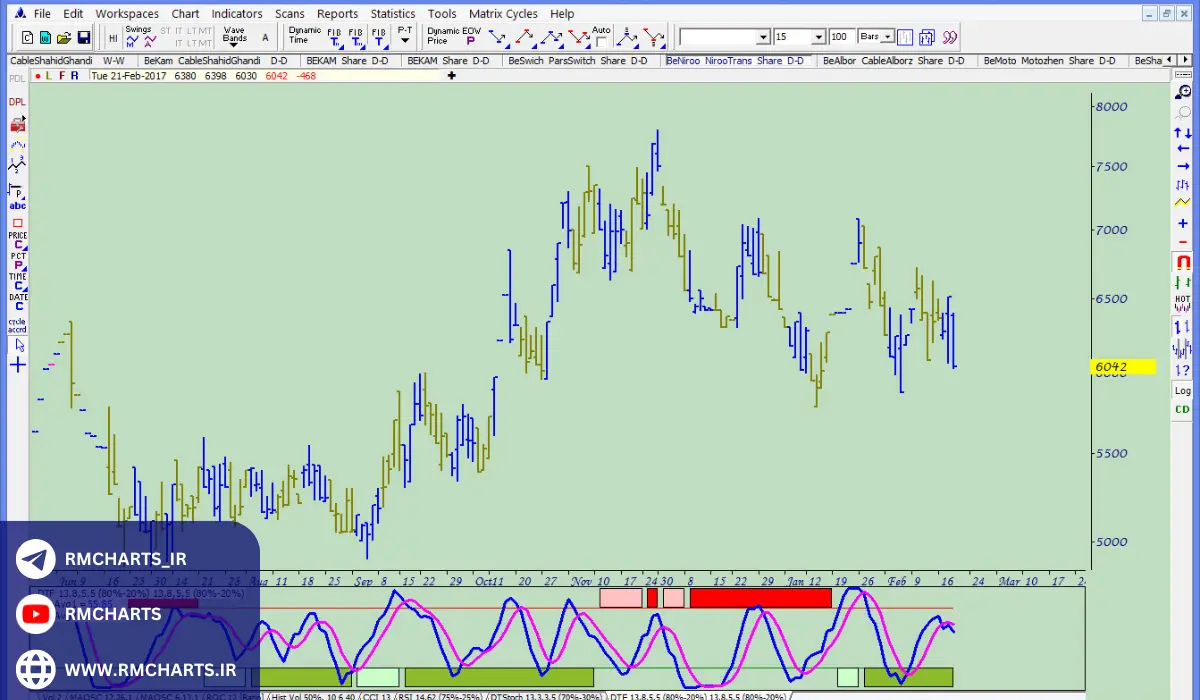Click the red magnet snap icon
The image size is (1200, 700).
[1183, 263]
